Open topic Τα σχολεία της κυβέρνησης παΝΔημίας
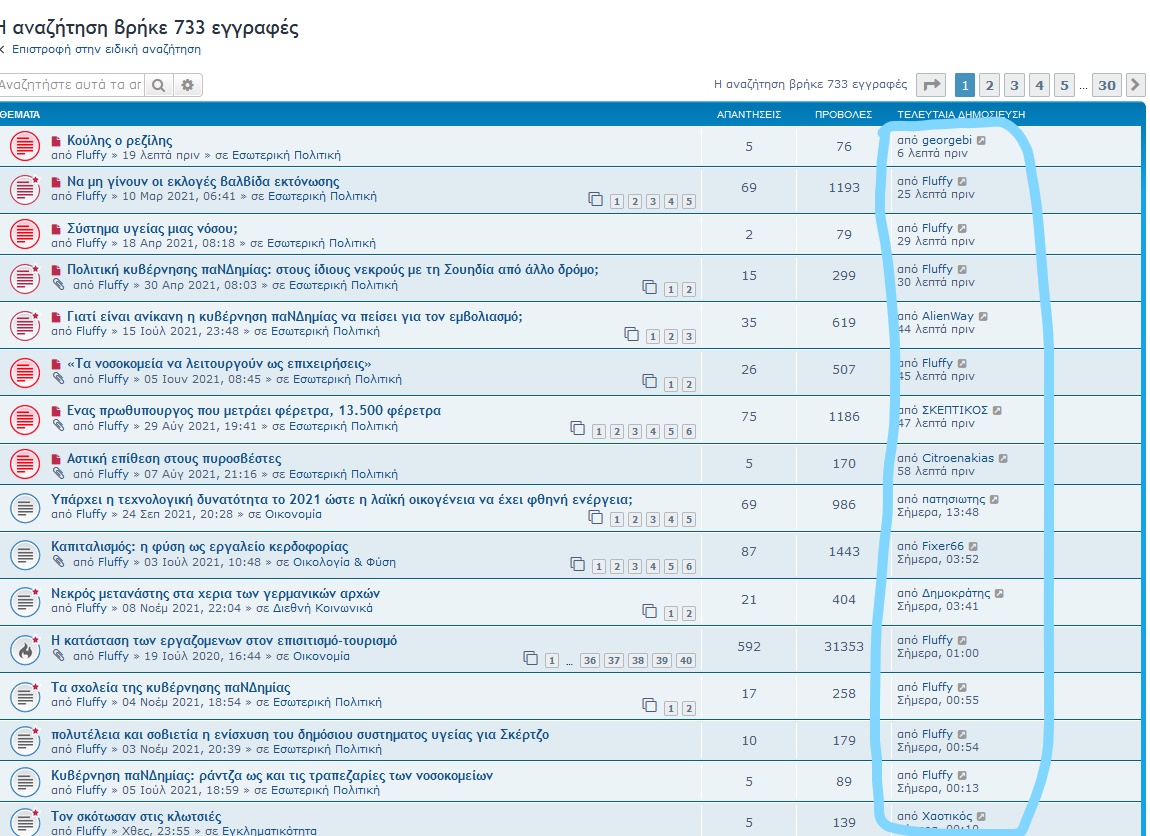 pyautogui.click(x=170, y=687)
